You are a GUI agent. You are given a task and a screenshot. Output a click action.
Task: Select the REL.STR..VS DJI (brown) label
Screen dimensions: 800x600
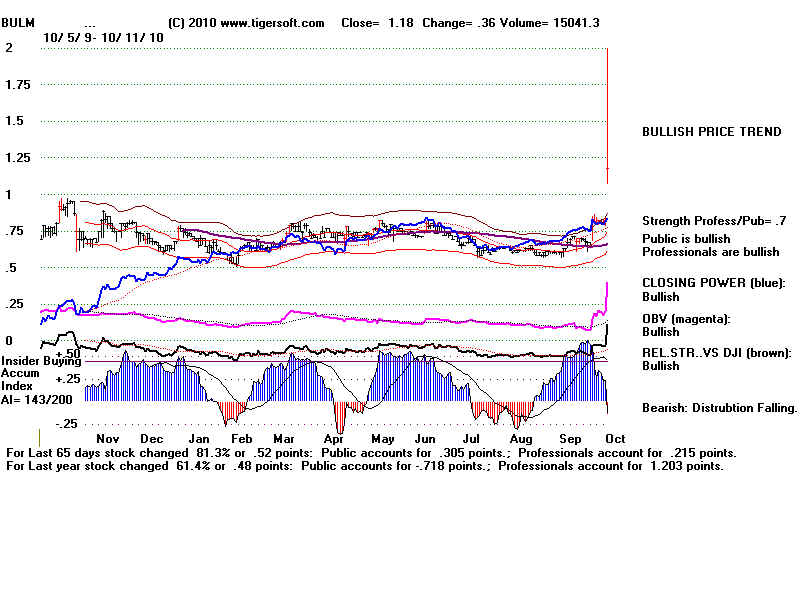tap(717, 353)
